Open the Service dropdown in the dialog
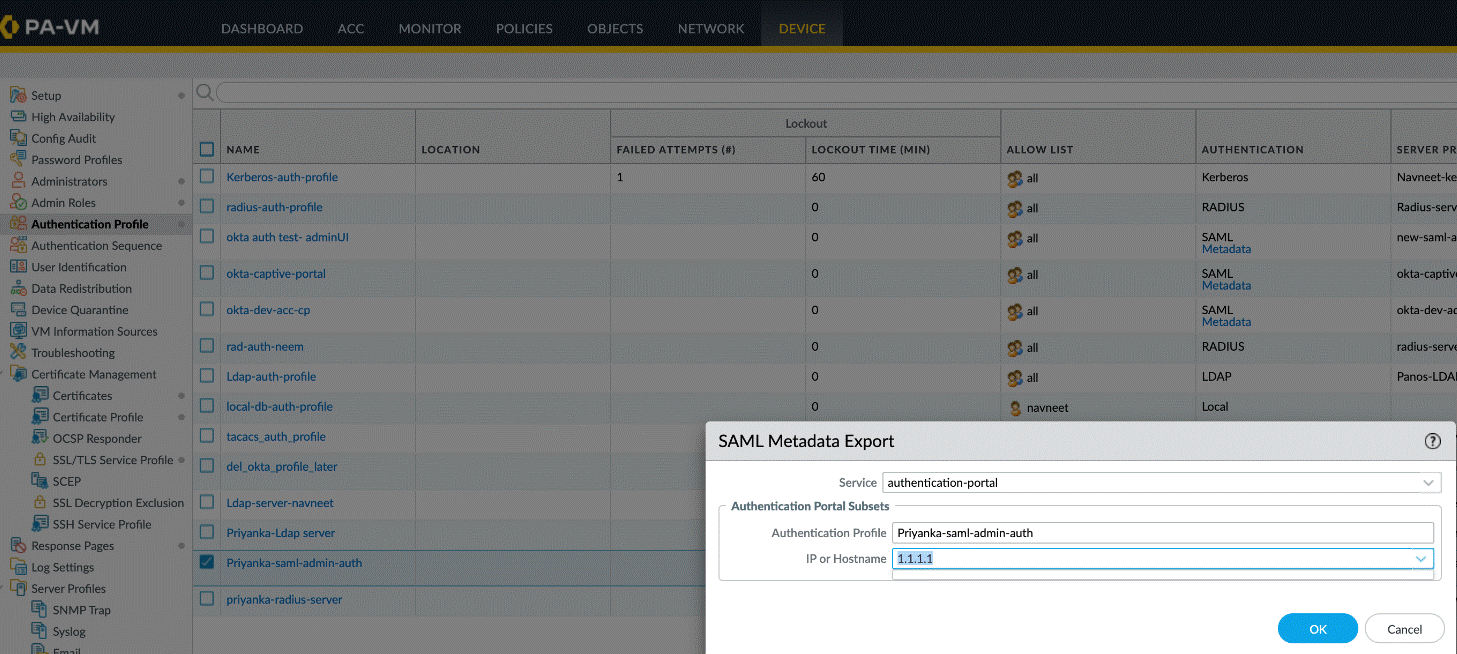1457x654 pixels. click(1427, 482)
